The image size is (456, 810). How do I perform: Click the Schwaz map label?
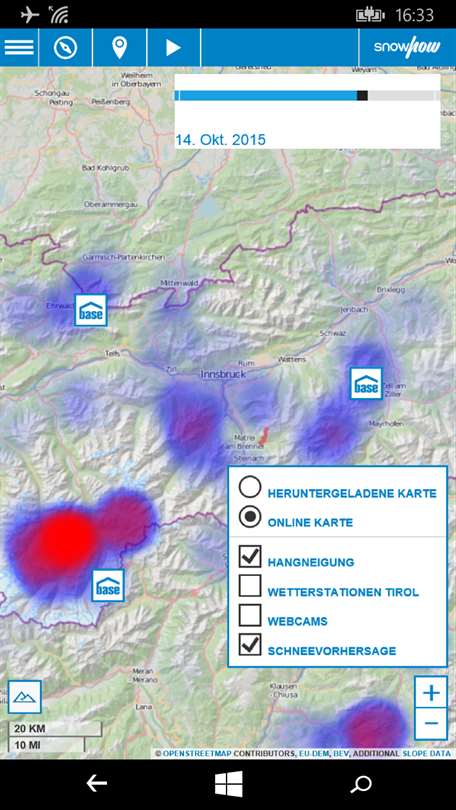(333, 333)
